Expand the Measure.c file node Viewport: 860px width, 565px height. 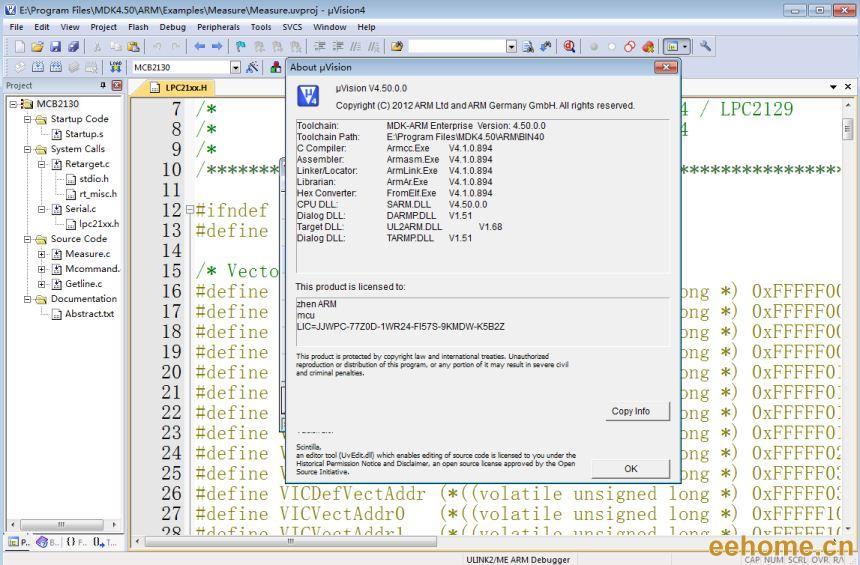tap(42, 254)
